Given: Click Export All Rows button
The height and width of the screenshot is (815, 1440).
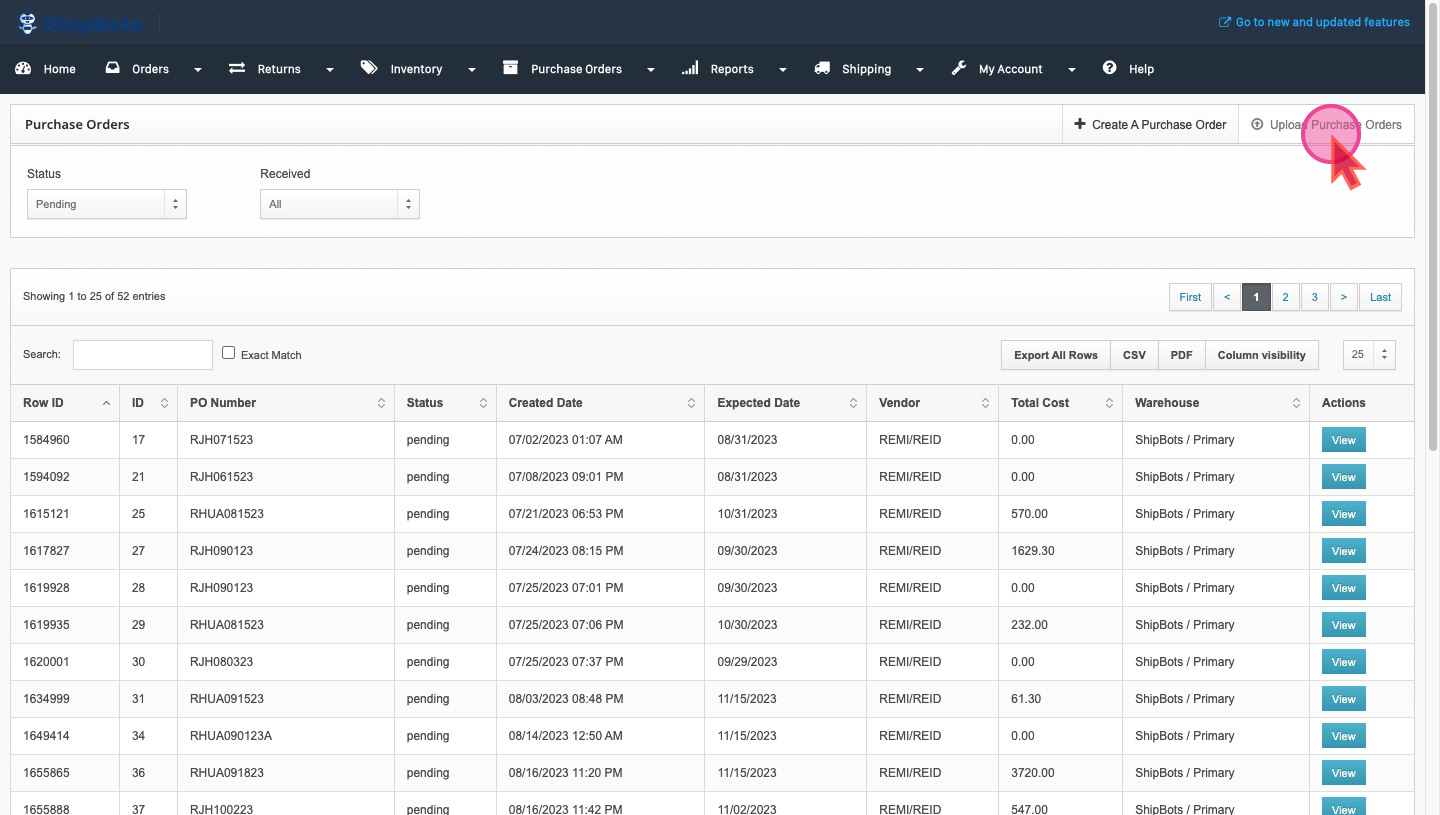Looking at the screenshot, I should 1056,355.
